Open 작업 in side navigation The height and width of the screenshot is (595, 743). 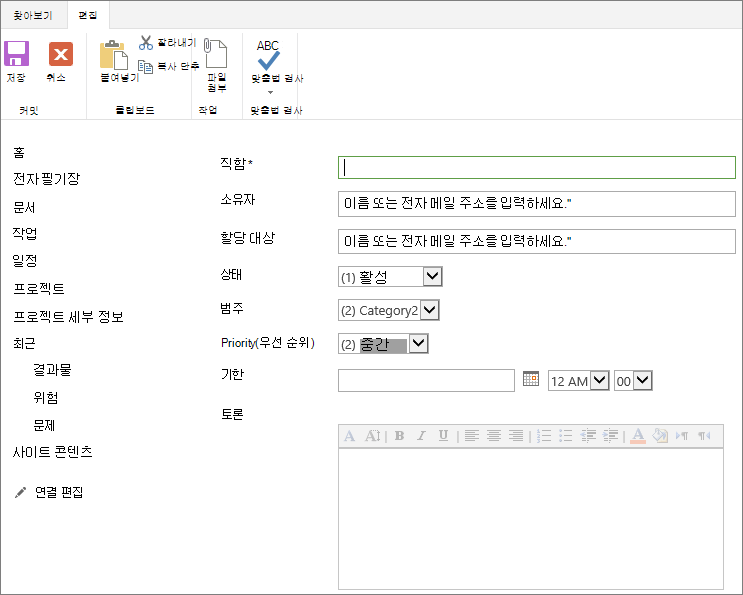point(25,234)
